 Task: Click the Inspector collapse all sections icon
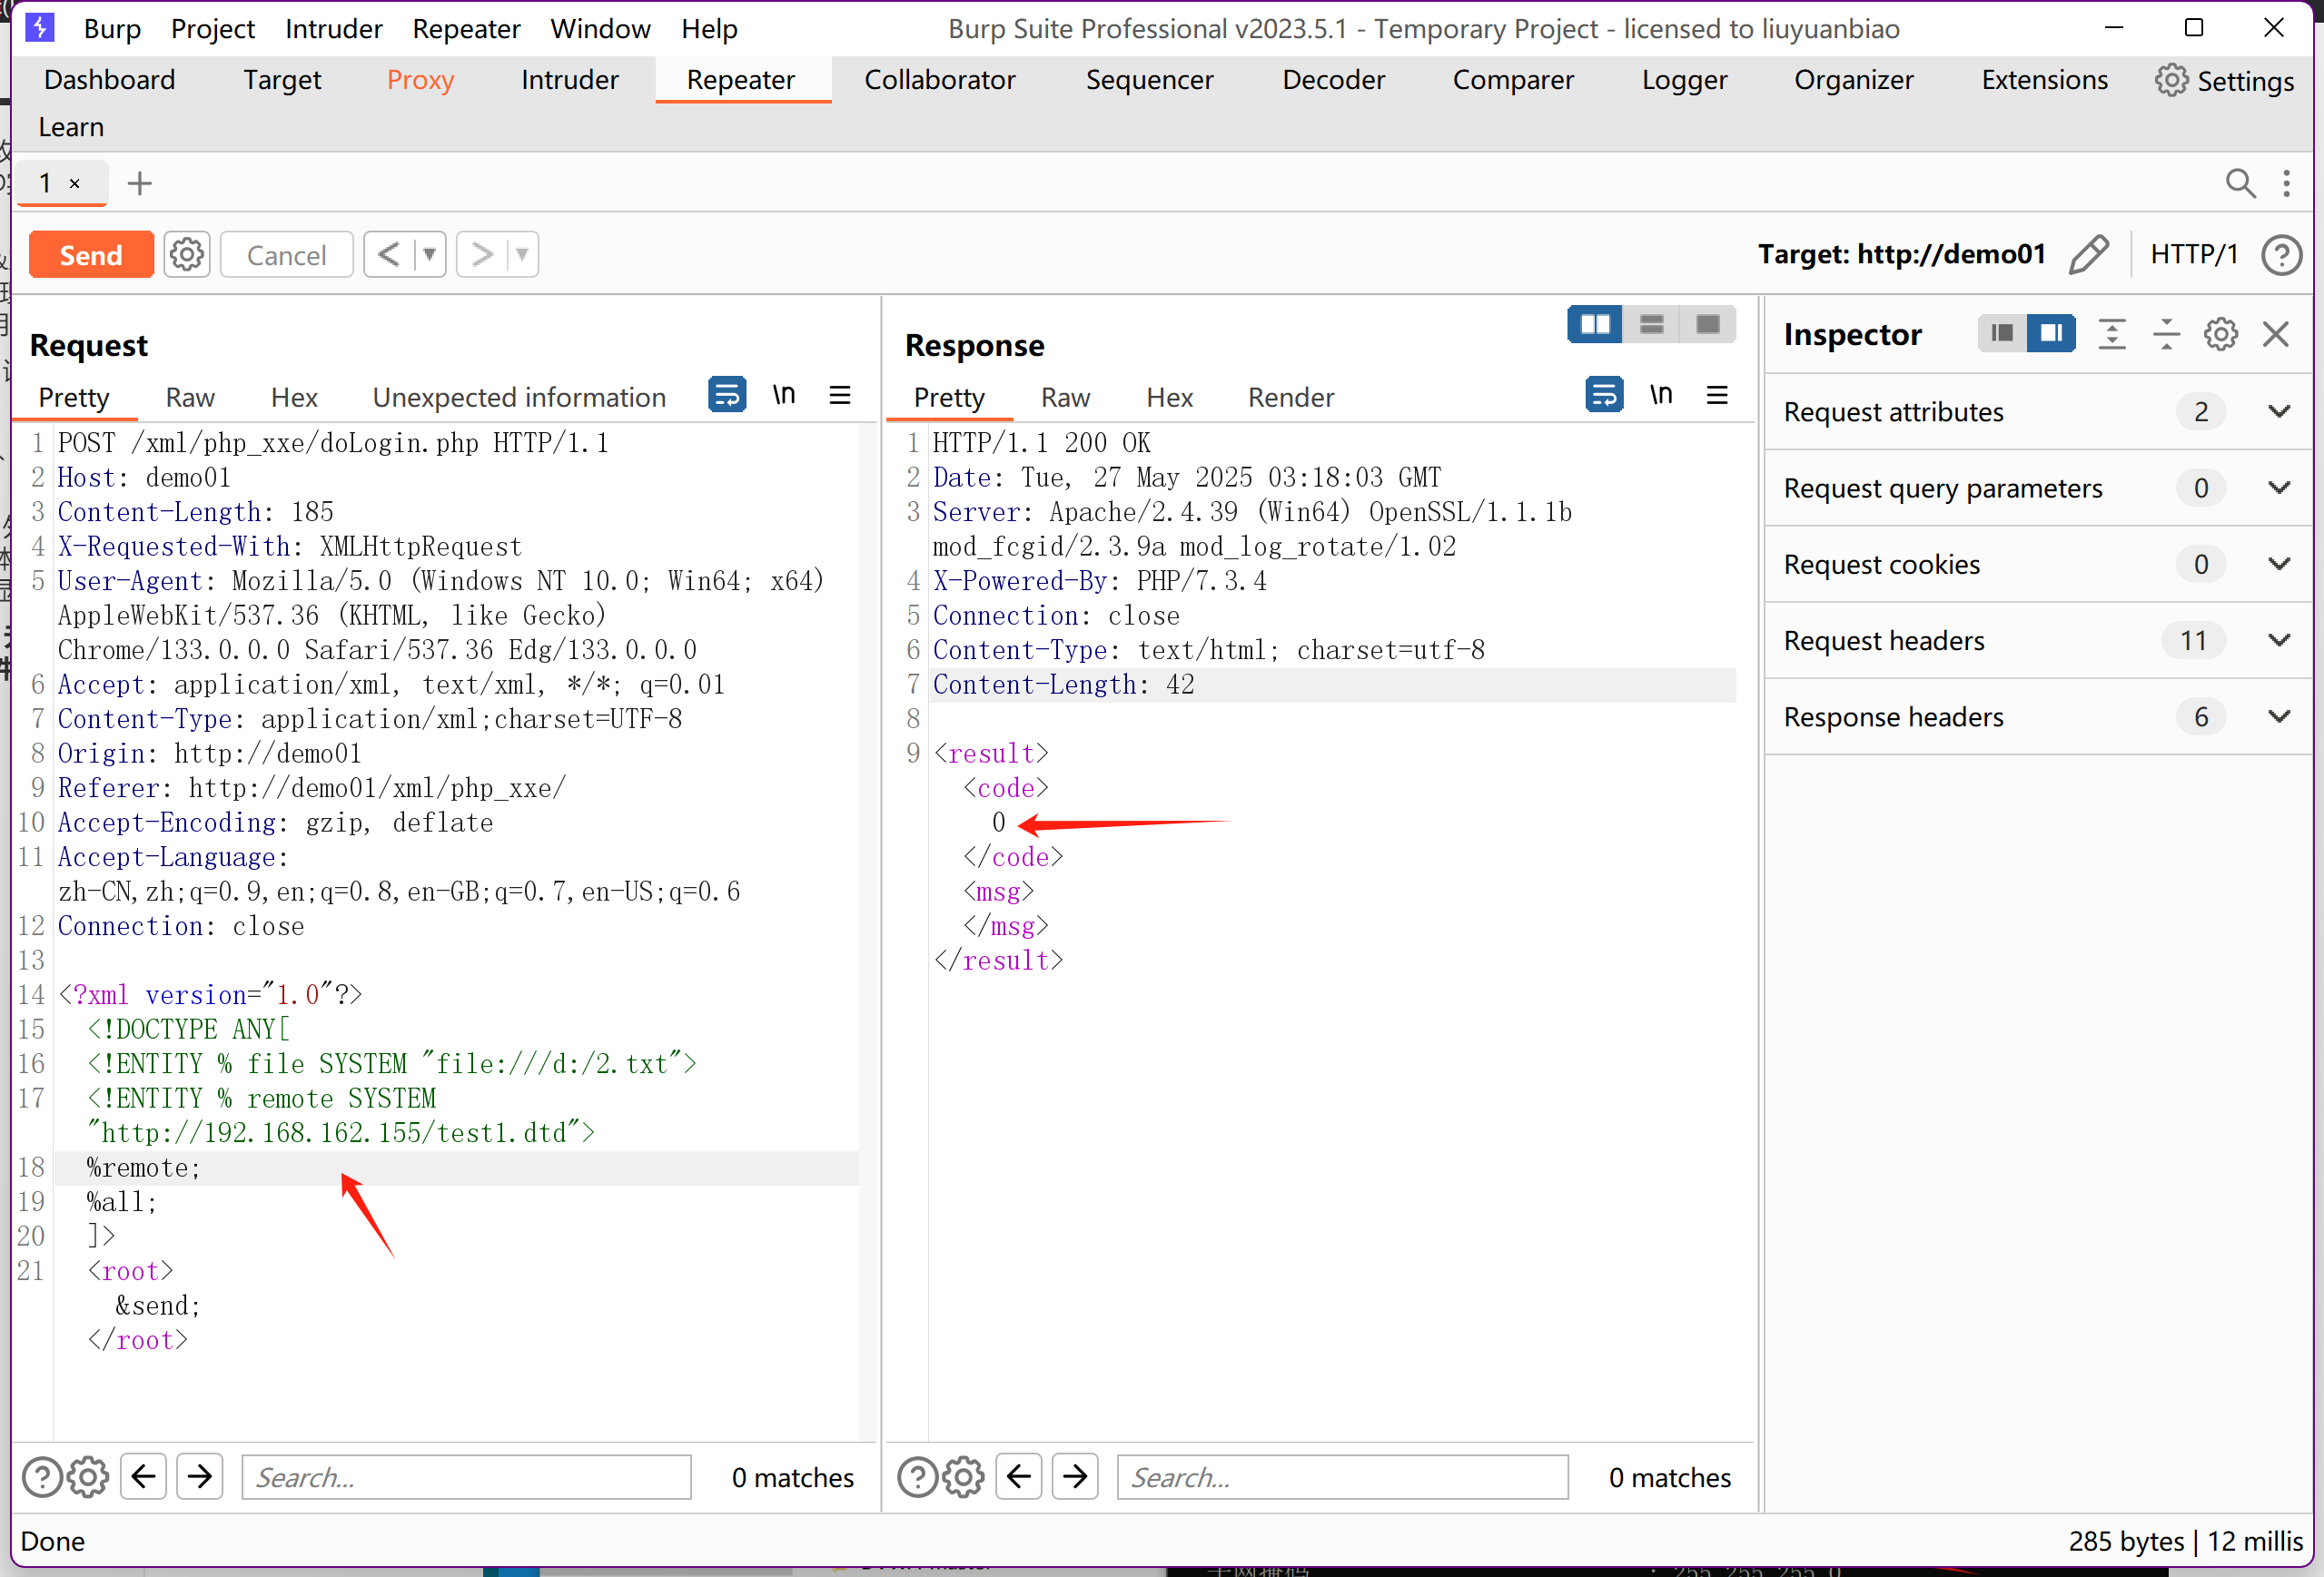click(x=2166, y=334)
